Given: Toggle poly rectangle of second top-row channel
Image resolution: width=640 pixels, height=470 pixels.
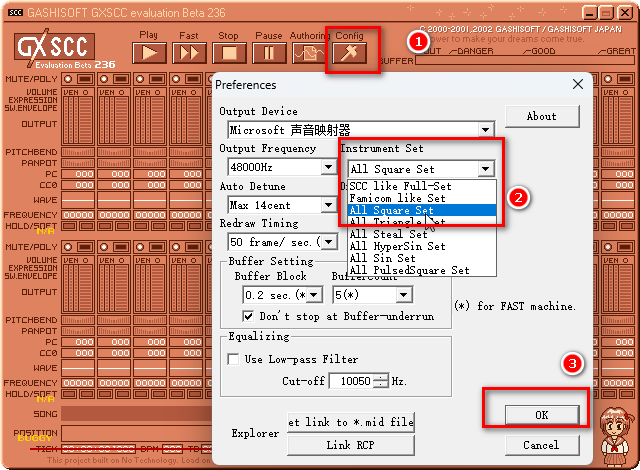Looking at the screenshot, I should pos(121,79).
